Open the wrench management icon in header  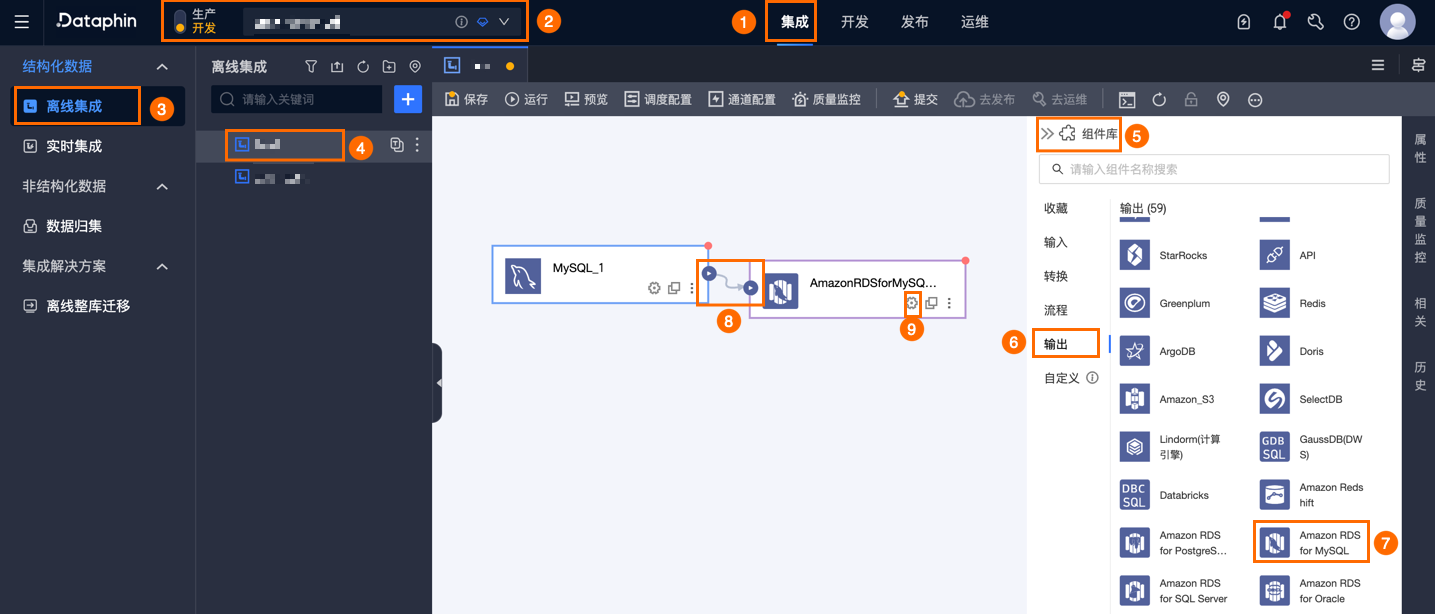tap(1316, 22)
